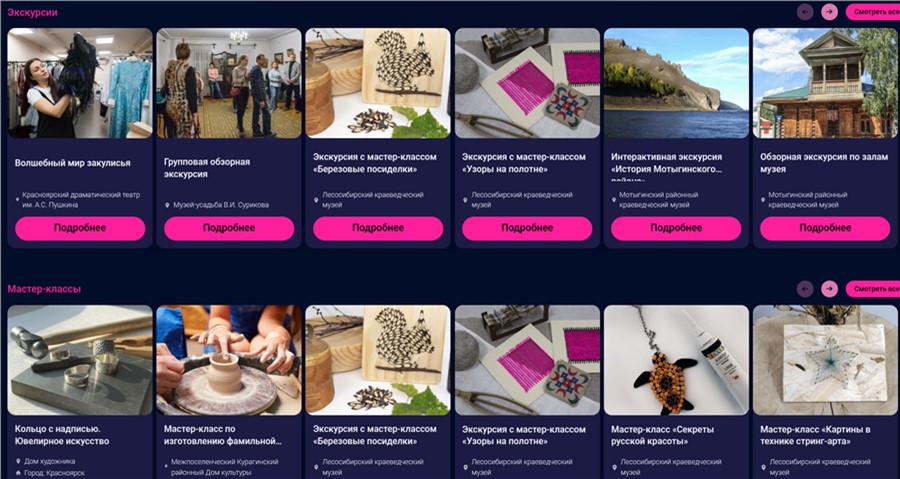This screenshot has width=900, height=479.
Task: Click Подробнее under Волшебный мир закулисья
Action: pyautogui.click(x=80, y=228)
